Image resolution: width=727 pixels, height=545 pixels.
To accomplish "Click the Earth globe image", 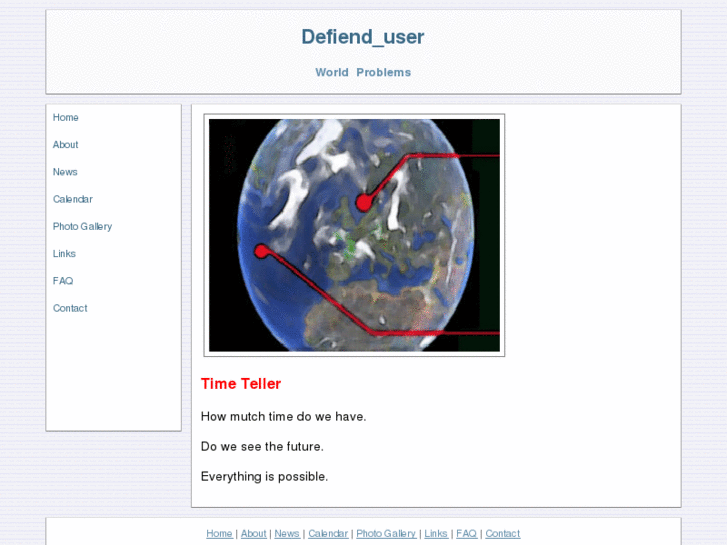I will (x=354, y=235).
